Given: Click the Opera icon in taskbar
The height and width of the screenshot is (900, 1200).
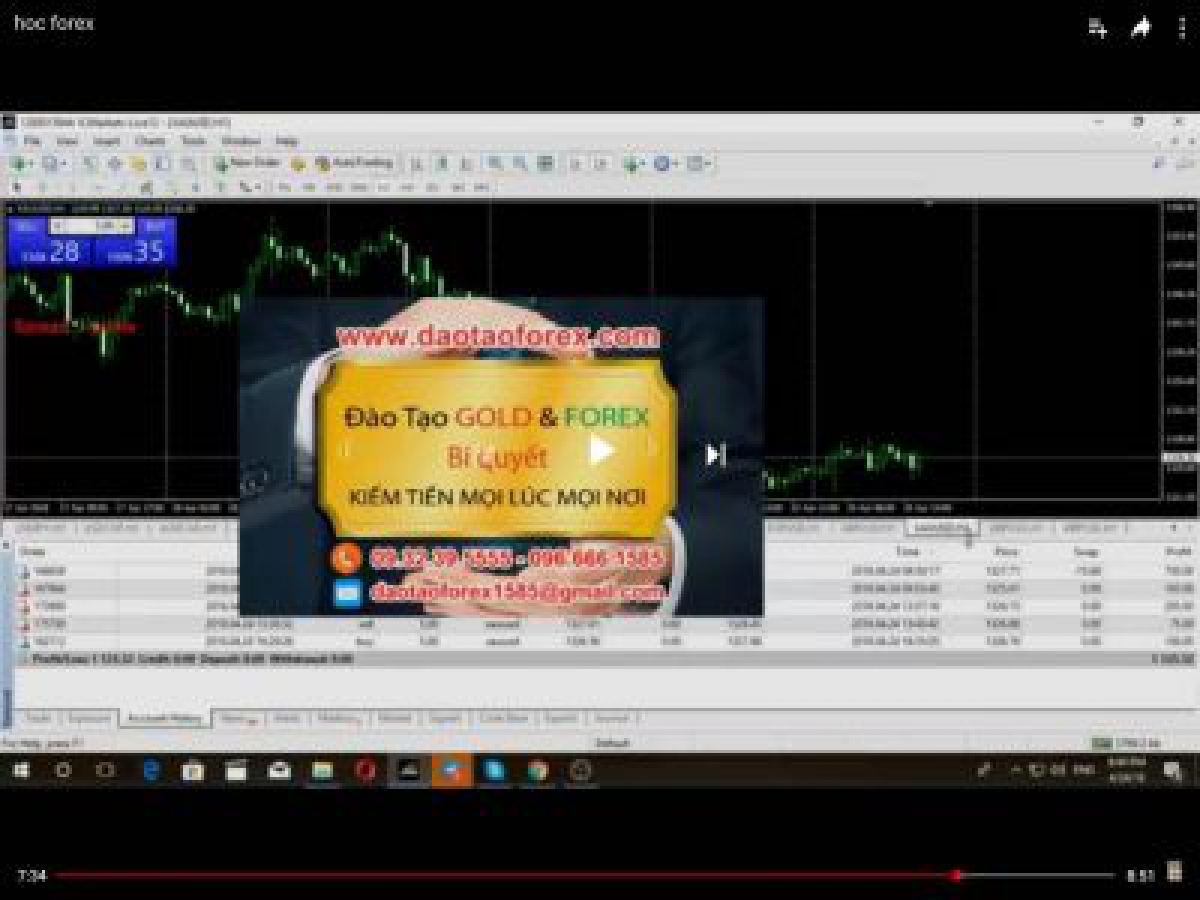Looking at the screenshot, I should [365, 770].
